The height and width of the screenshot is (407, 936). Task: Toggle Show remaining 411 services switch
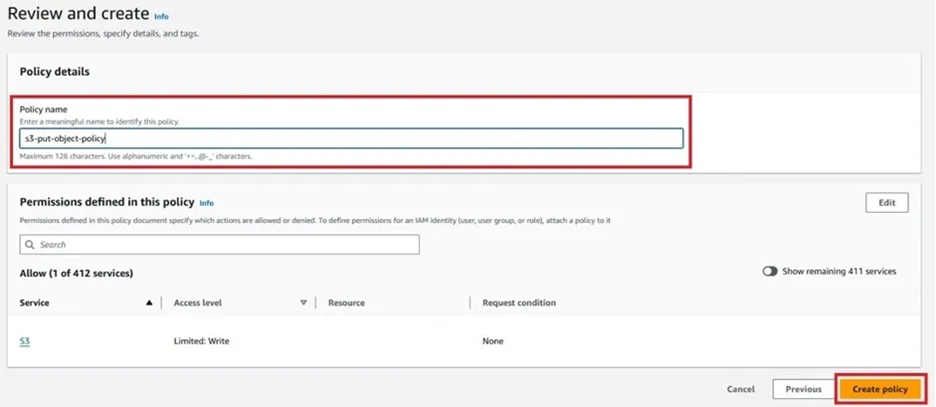770,271
